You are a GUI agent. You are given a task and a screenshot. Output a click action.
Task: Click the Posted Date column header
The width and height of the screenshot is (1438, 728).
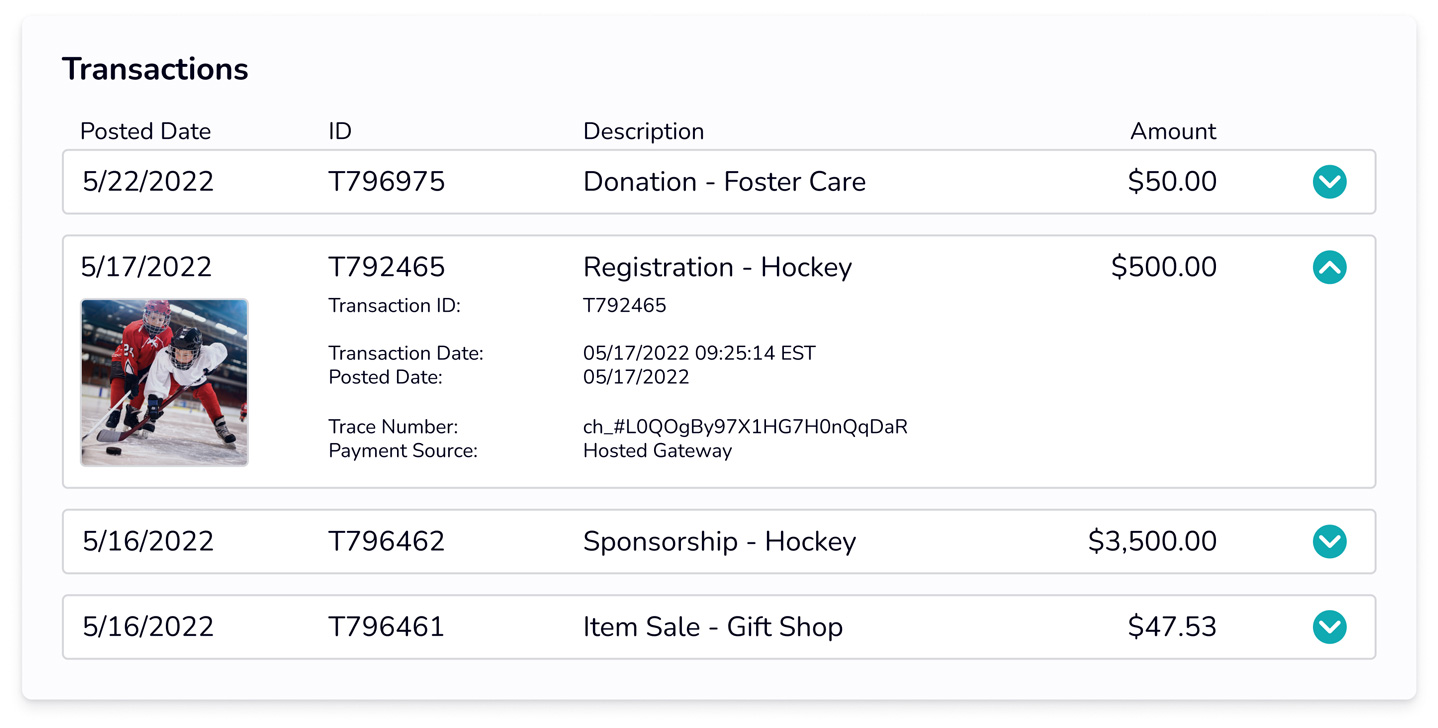pos(145,132)
